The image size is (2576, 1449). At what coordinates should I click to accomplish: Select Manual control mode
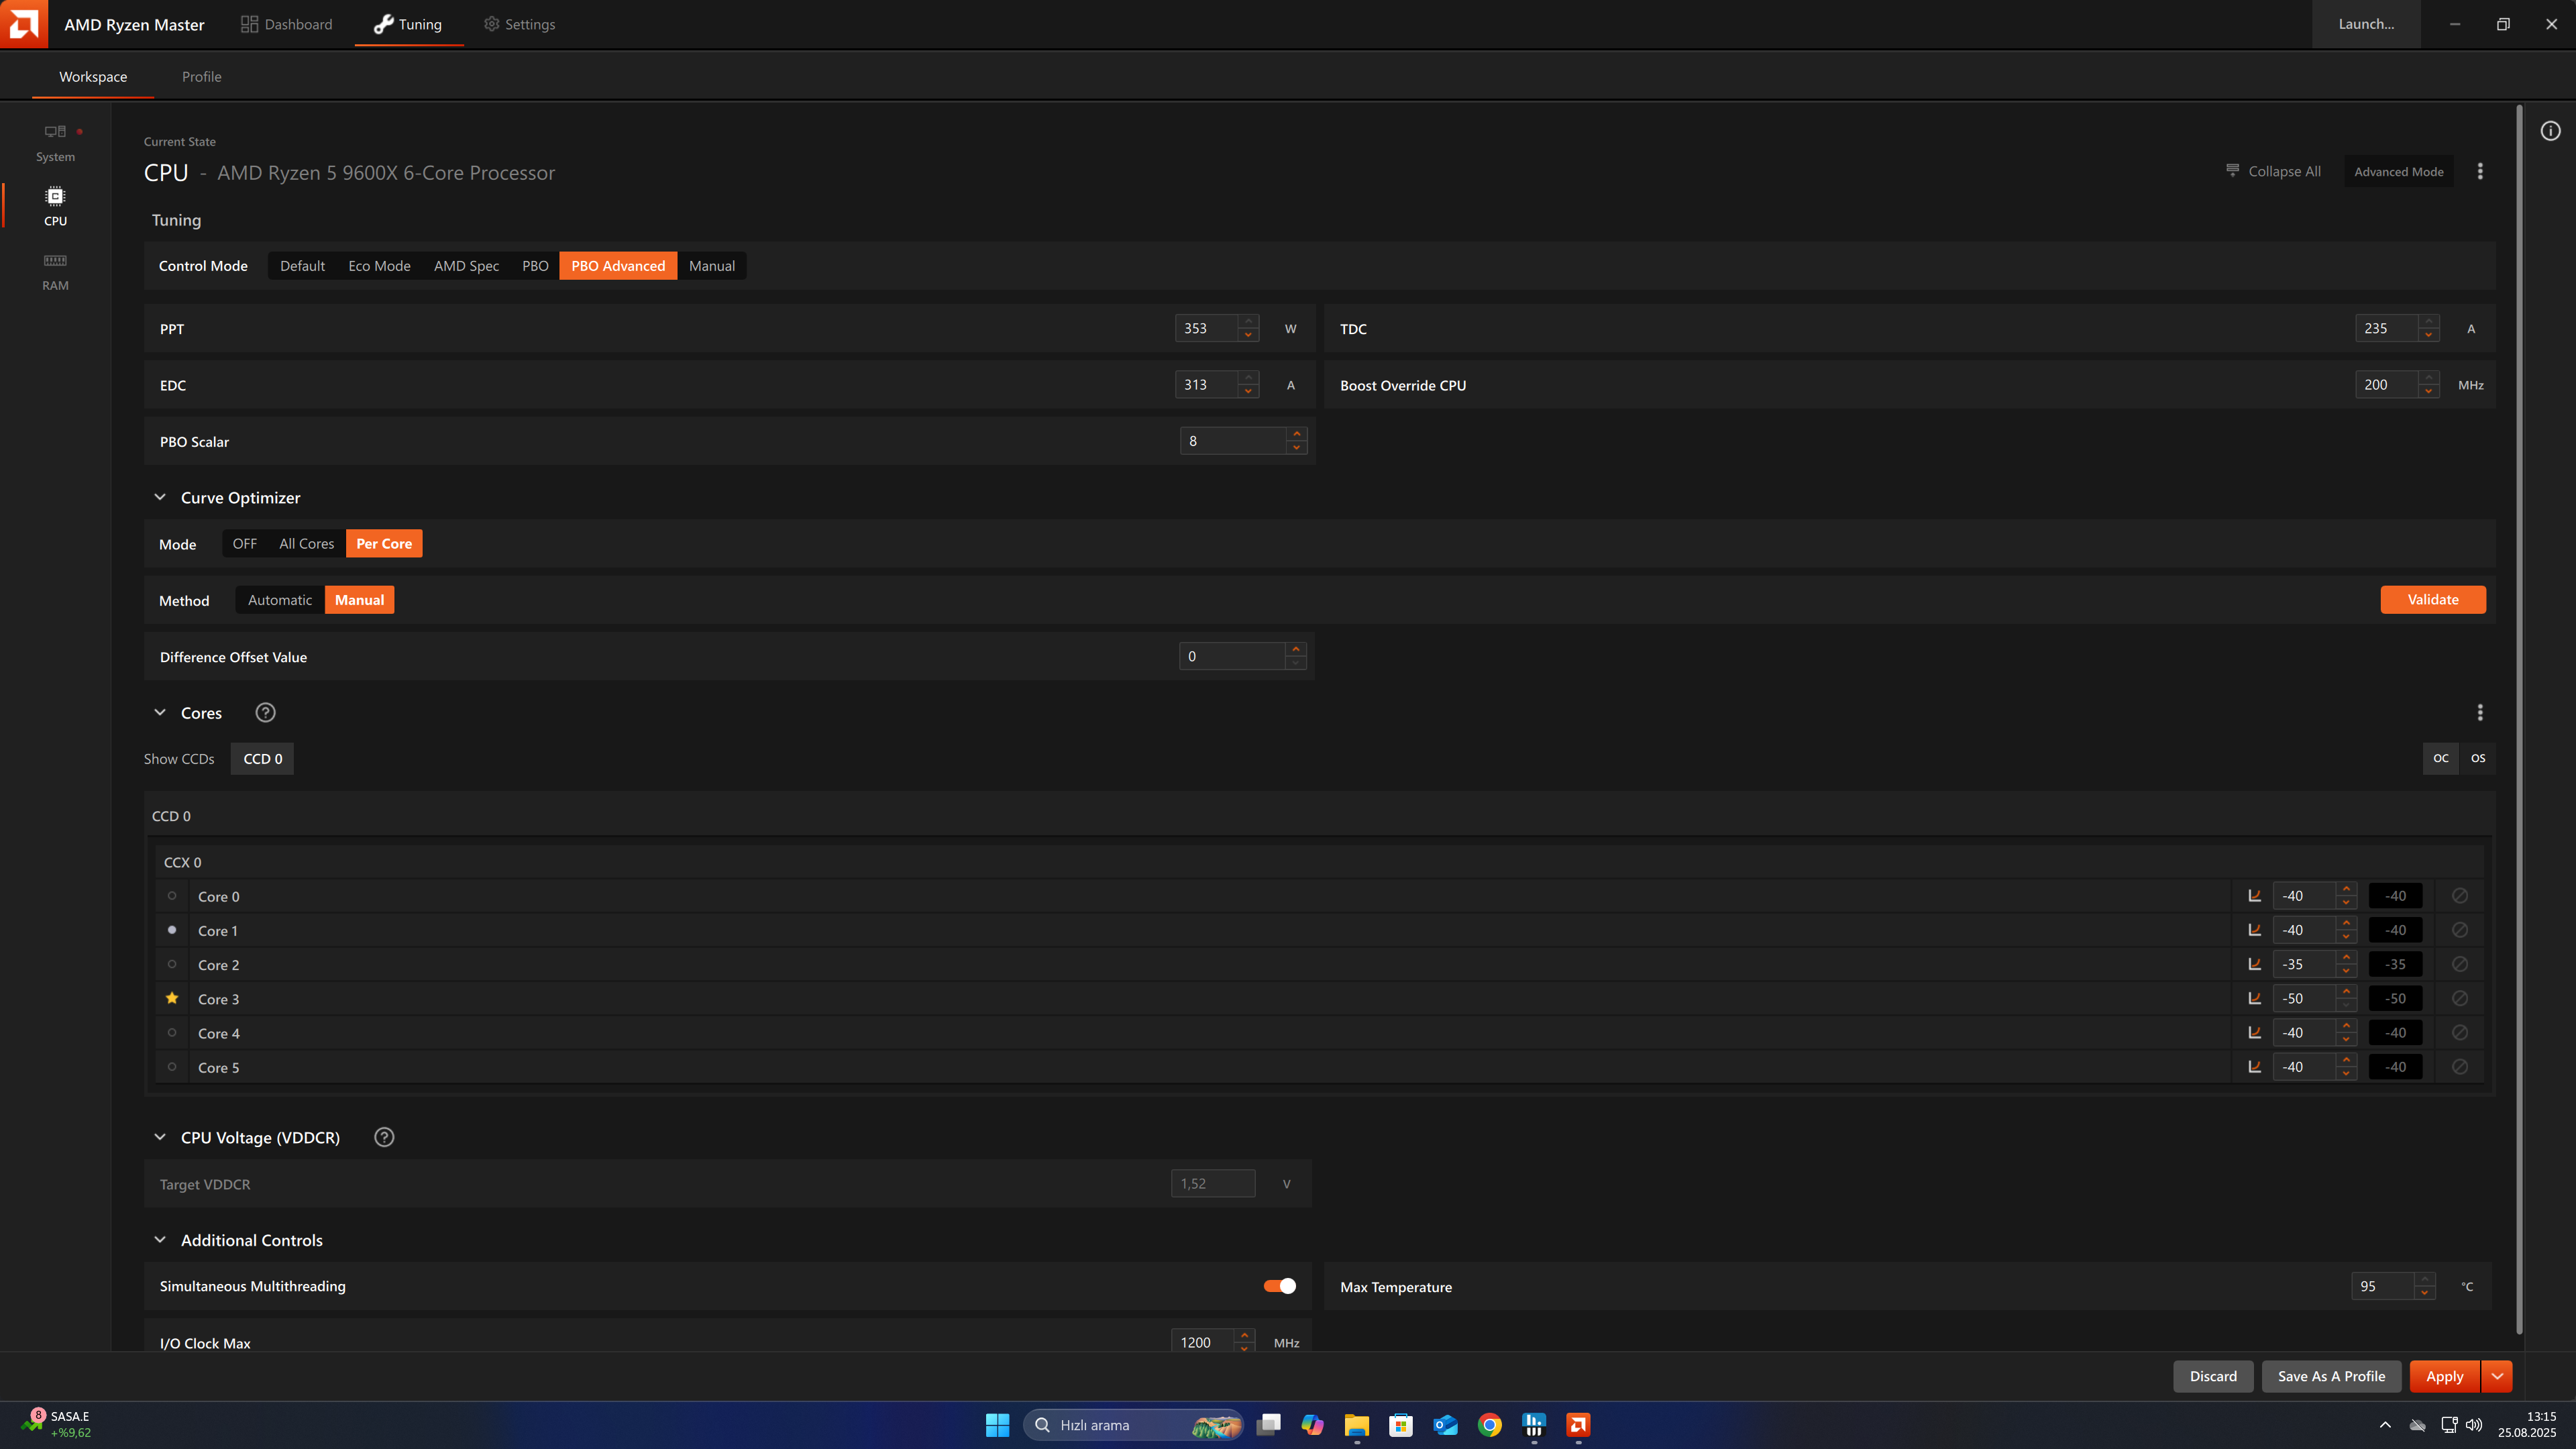click(712, 266)
